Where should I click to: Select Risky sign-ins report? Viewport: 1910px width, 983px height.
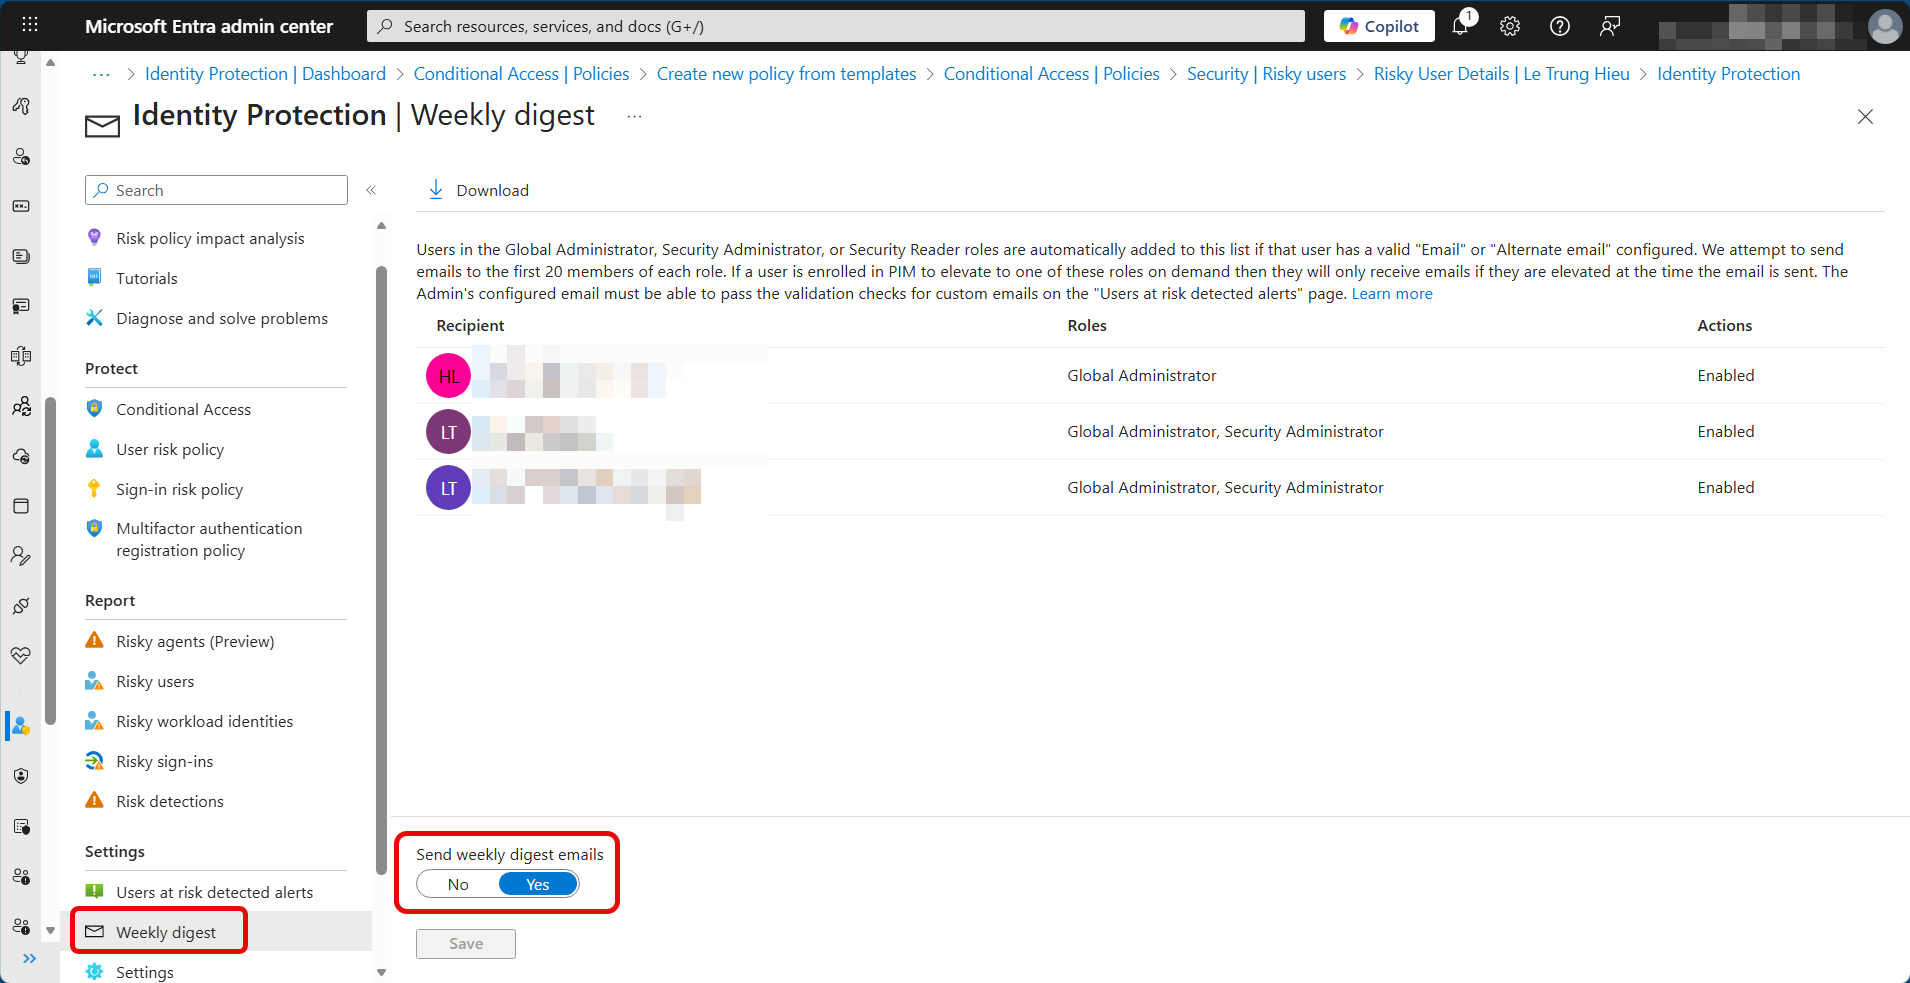(164, 761)
